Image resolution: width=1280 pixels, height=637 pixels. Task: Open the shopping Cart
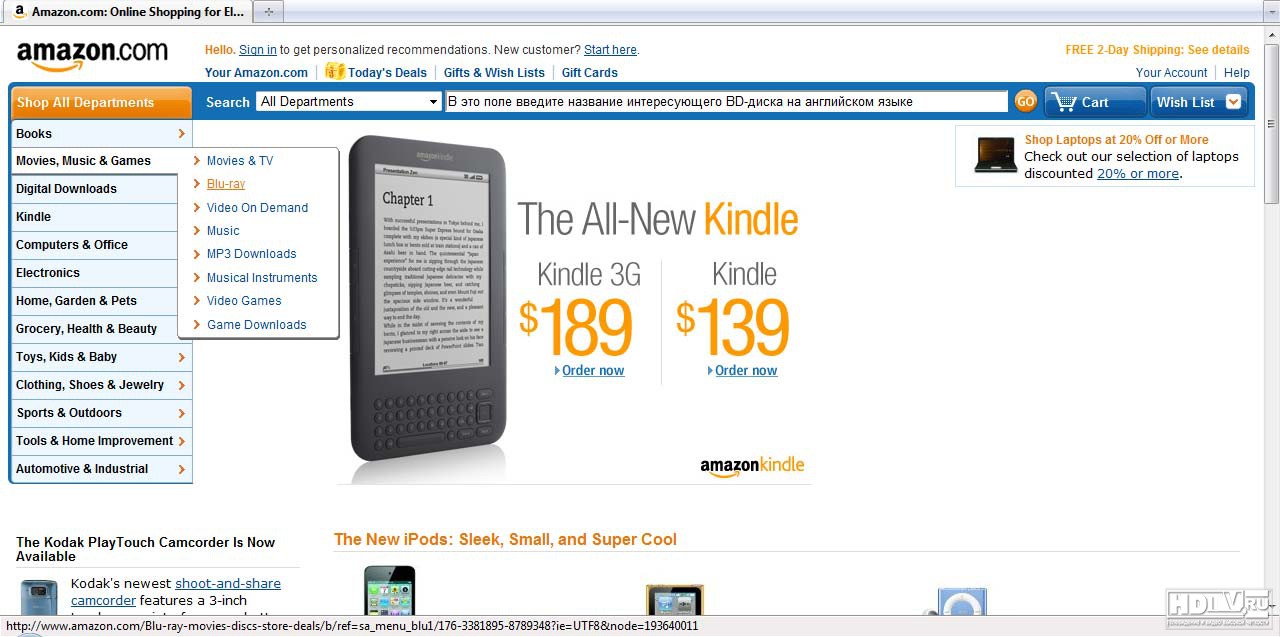click(x=1095, y=102)
